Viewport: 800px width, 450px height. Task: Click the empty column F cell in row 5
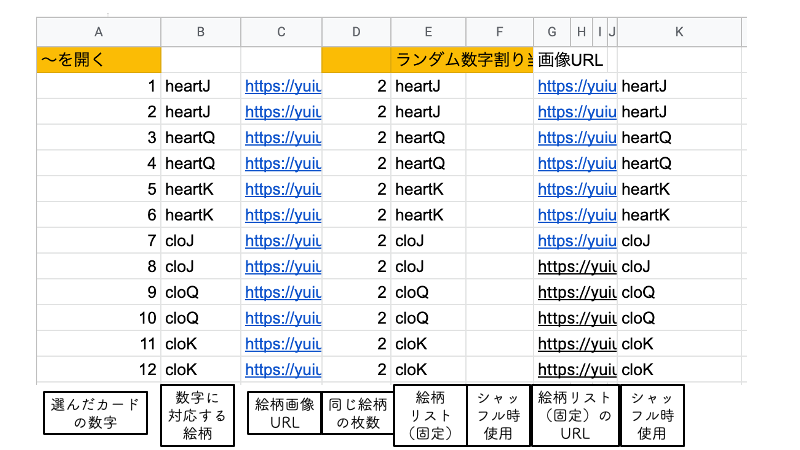[499, 189]
